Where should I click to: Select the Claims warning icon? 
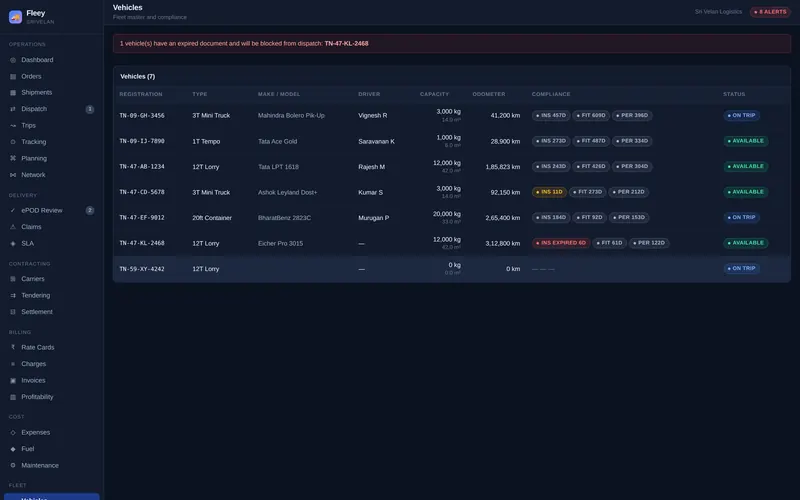(13, 227)
